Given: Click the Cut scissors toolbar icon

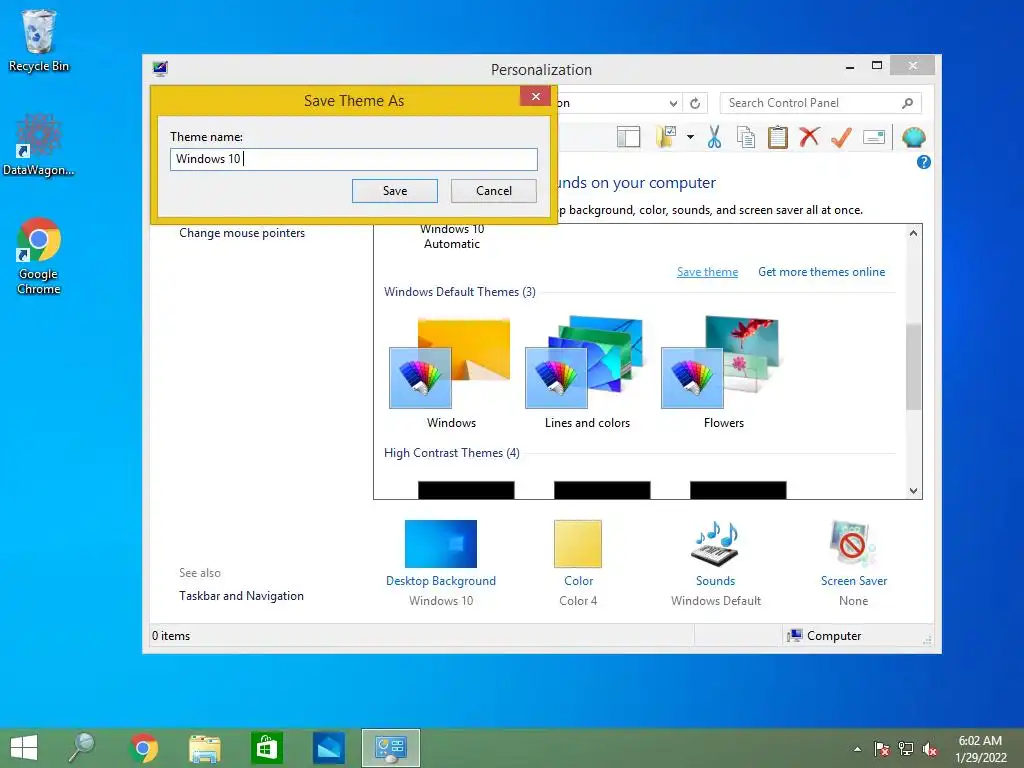Looking at the screenshot, I should [x=714, y=137].
